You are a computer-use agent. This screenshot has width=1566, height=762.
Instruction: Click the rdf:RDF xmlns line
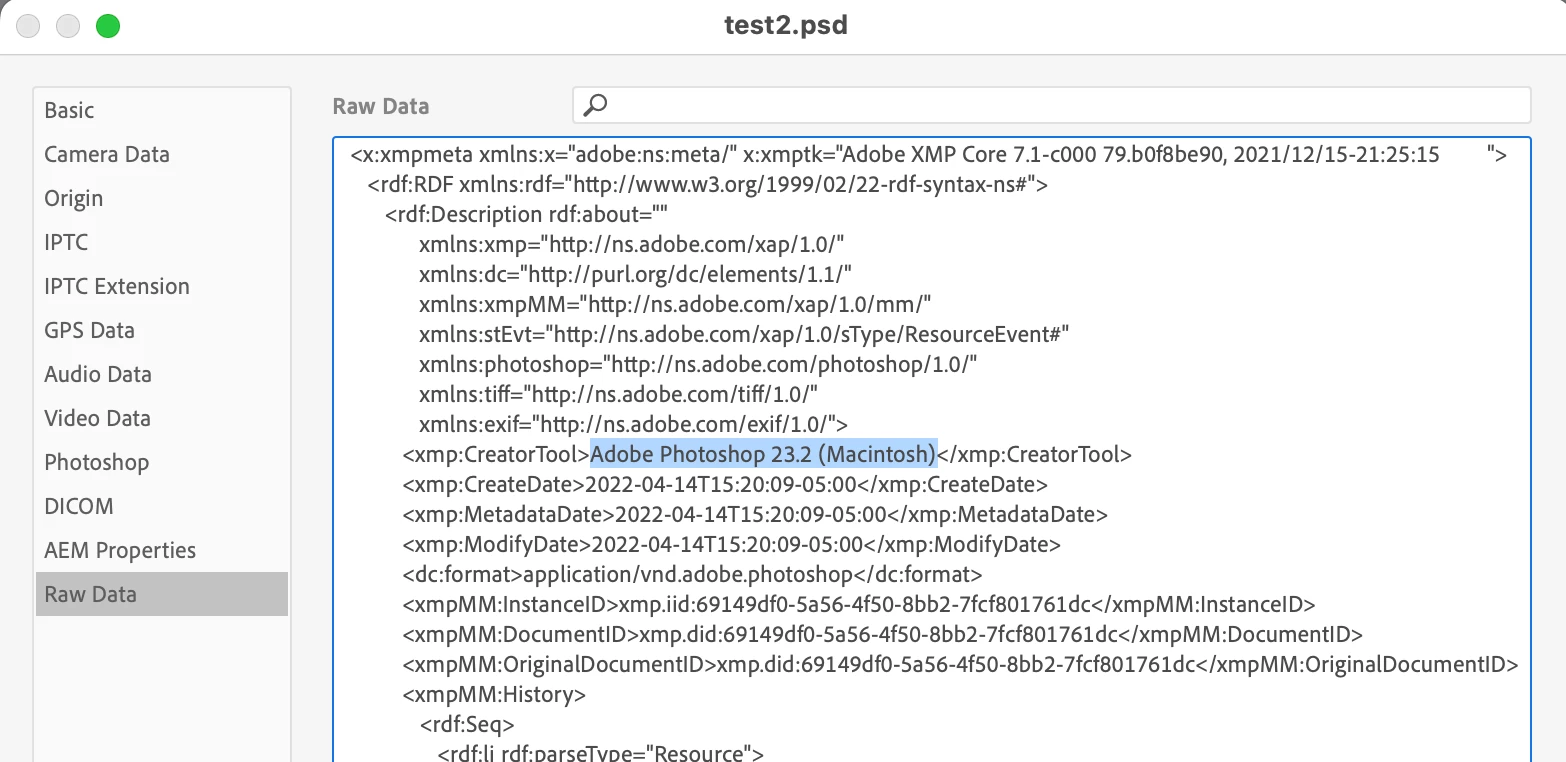(708, 185)
